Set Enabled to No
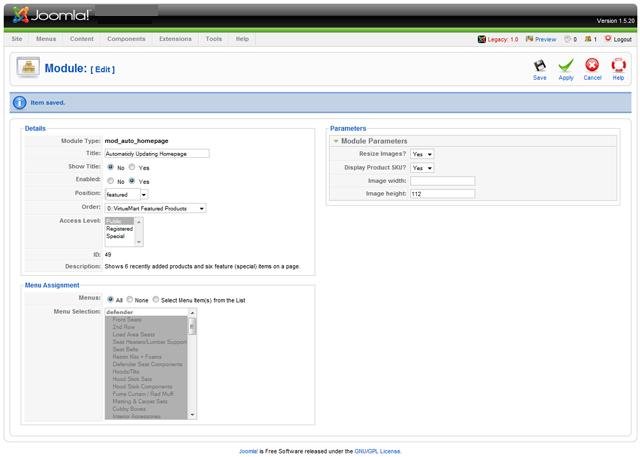 point(111,181)
